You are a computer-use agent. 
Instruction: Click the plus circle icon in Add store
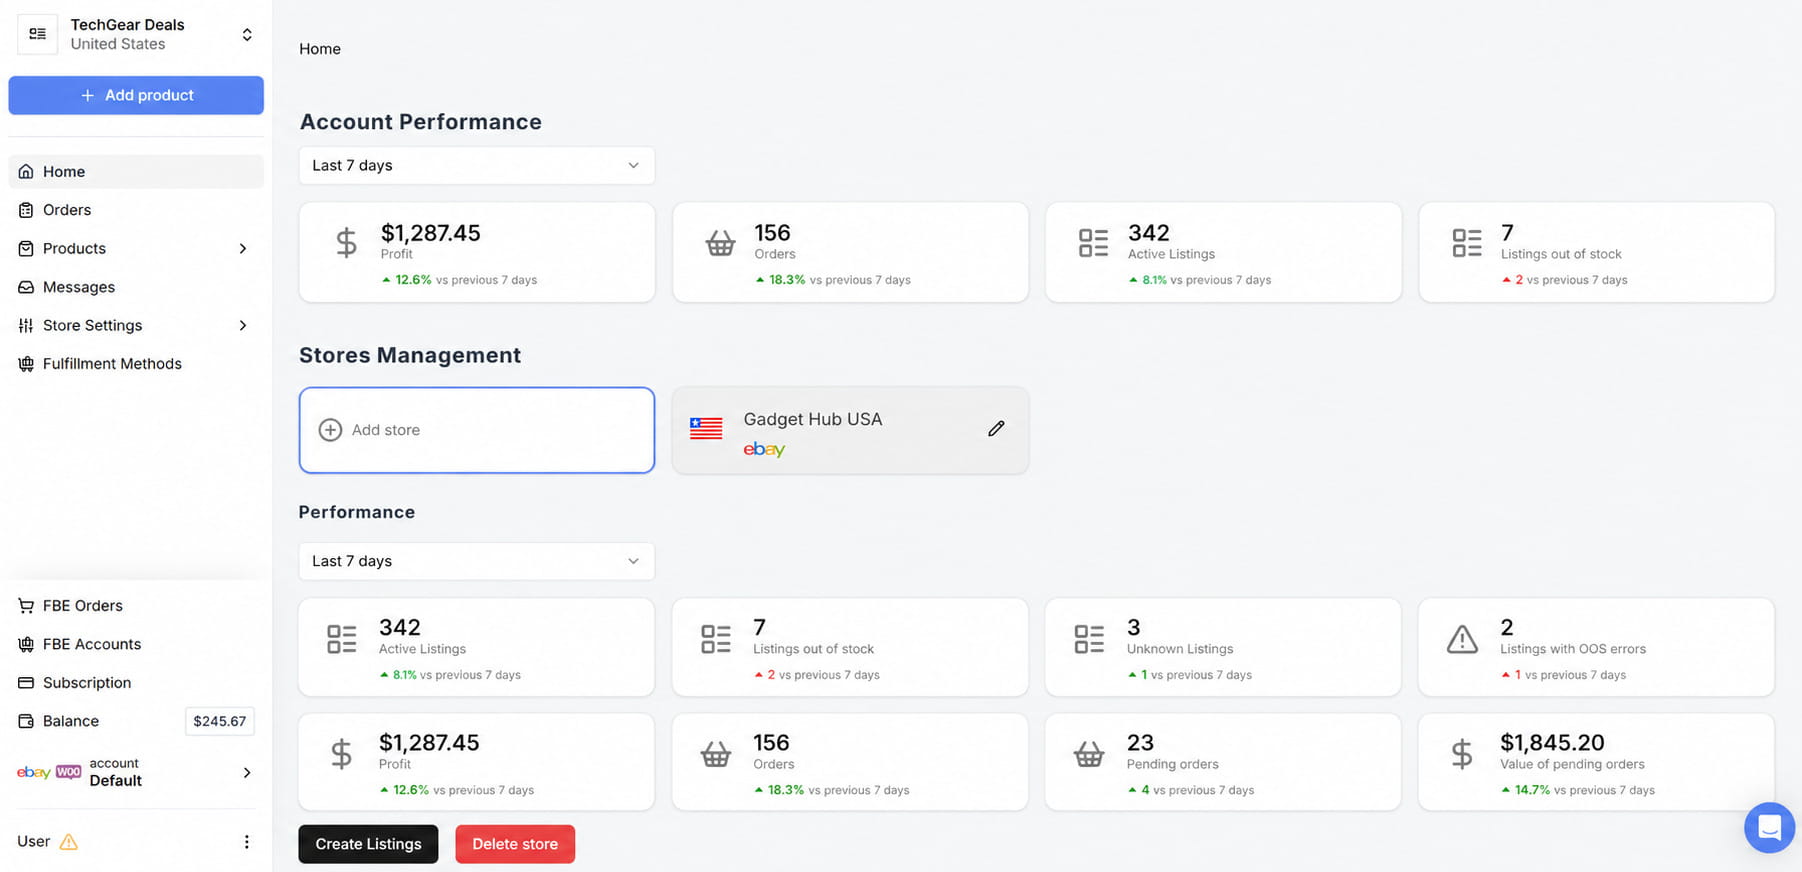coord(330,430)
